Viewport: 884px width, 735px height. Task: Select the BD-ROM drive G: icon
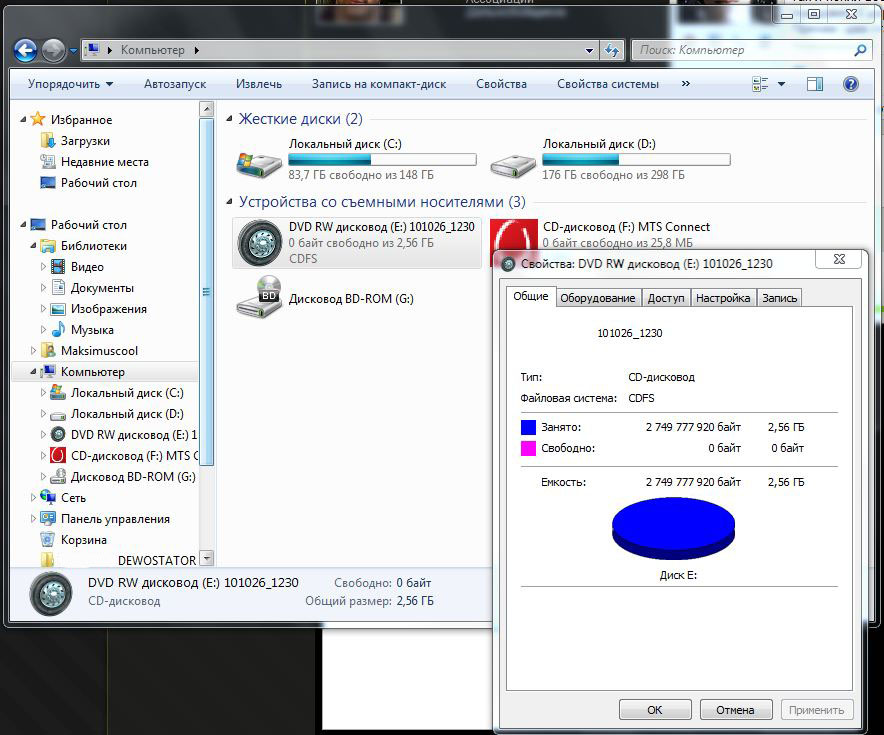(259, 298)
